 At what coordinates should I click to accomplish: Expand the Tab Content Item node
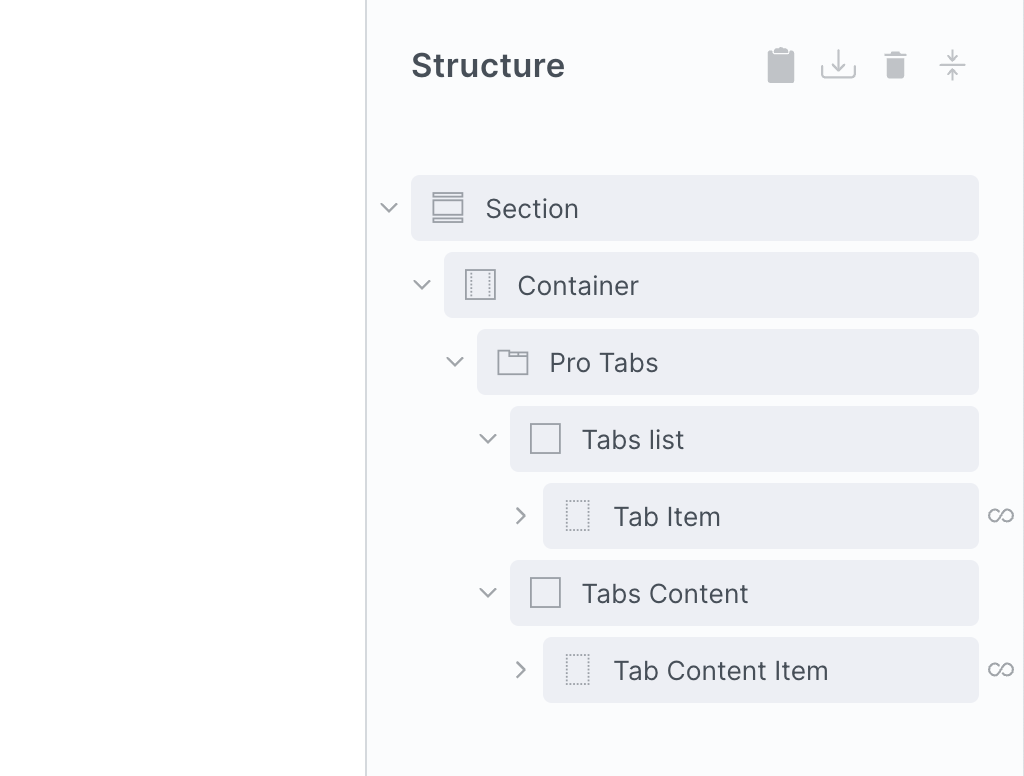pyautogui.click(x=521, y=670)
